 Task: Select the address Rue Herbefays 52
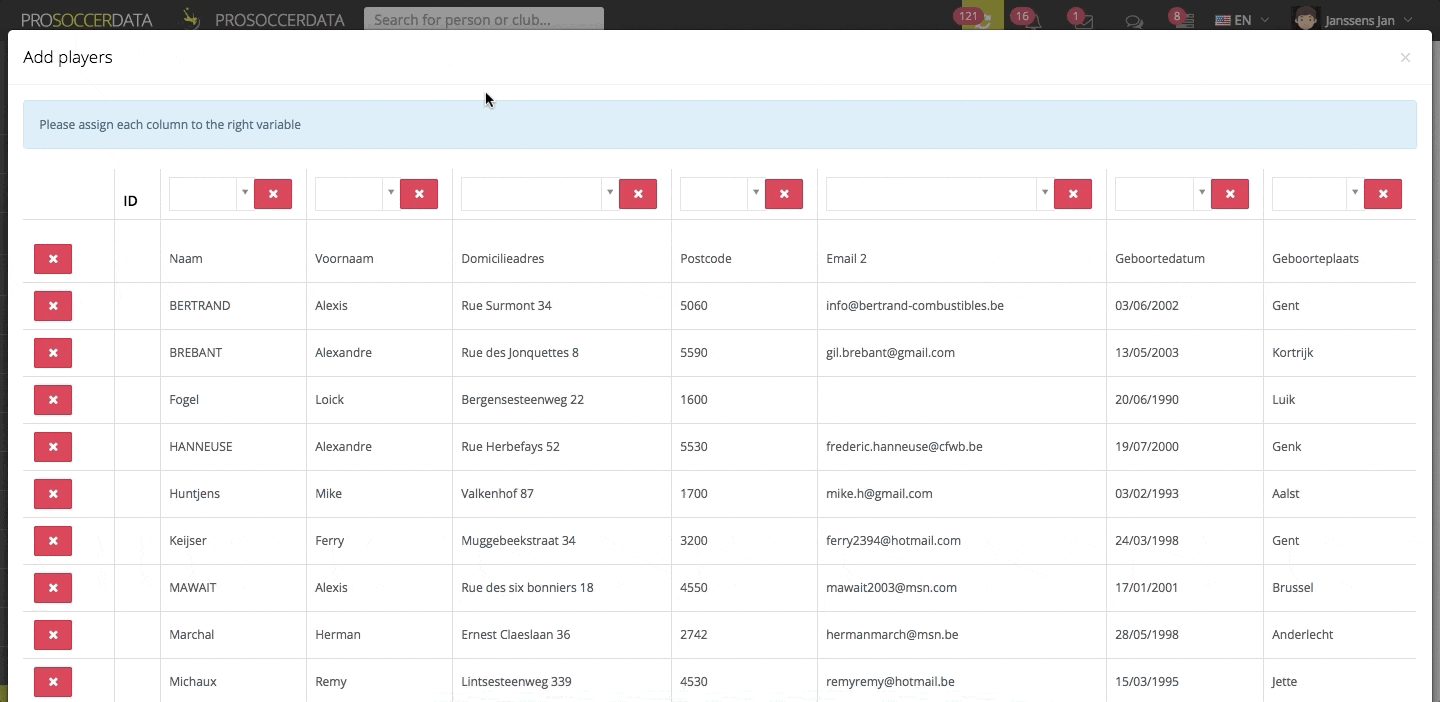pos(510,447)
